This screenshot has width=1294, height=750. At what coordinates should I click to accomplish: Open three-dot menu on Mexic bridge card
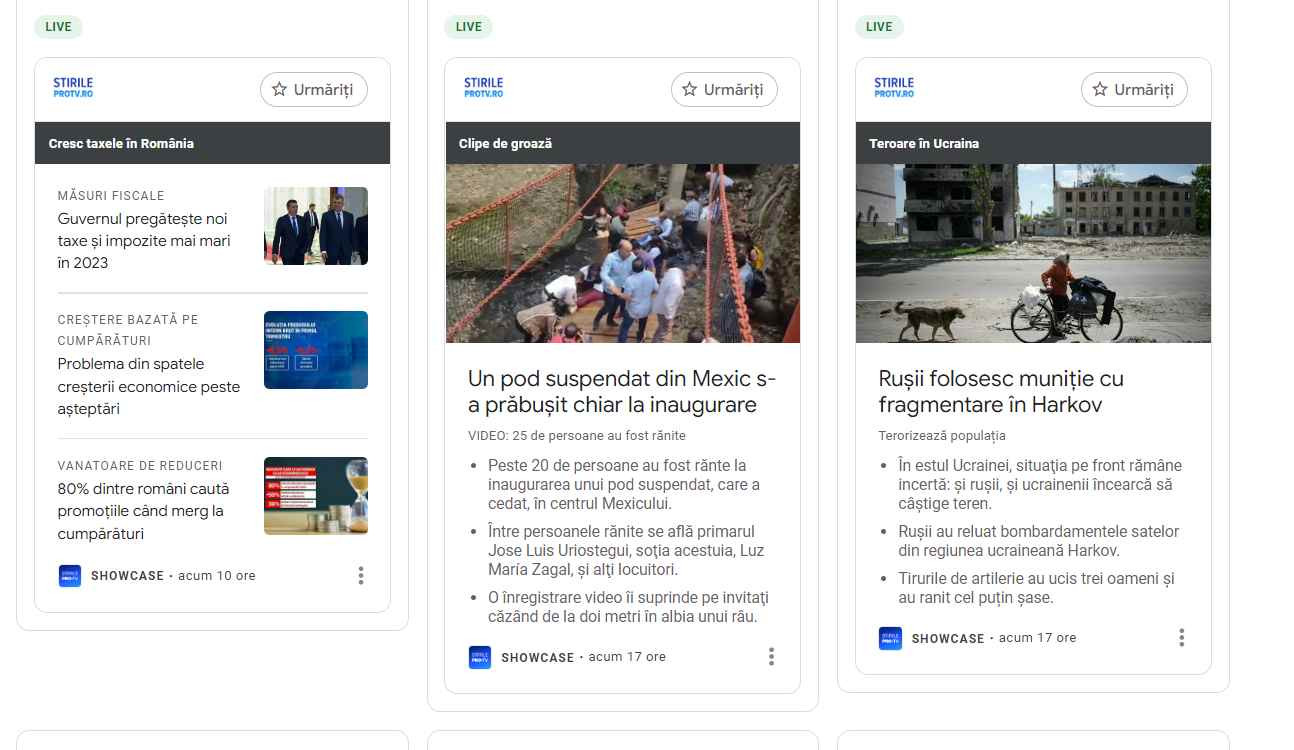pyautogui.click(x=771, y=657)
